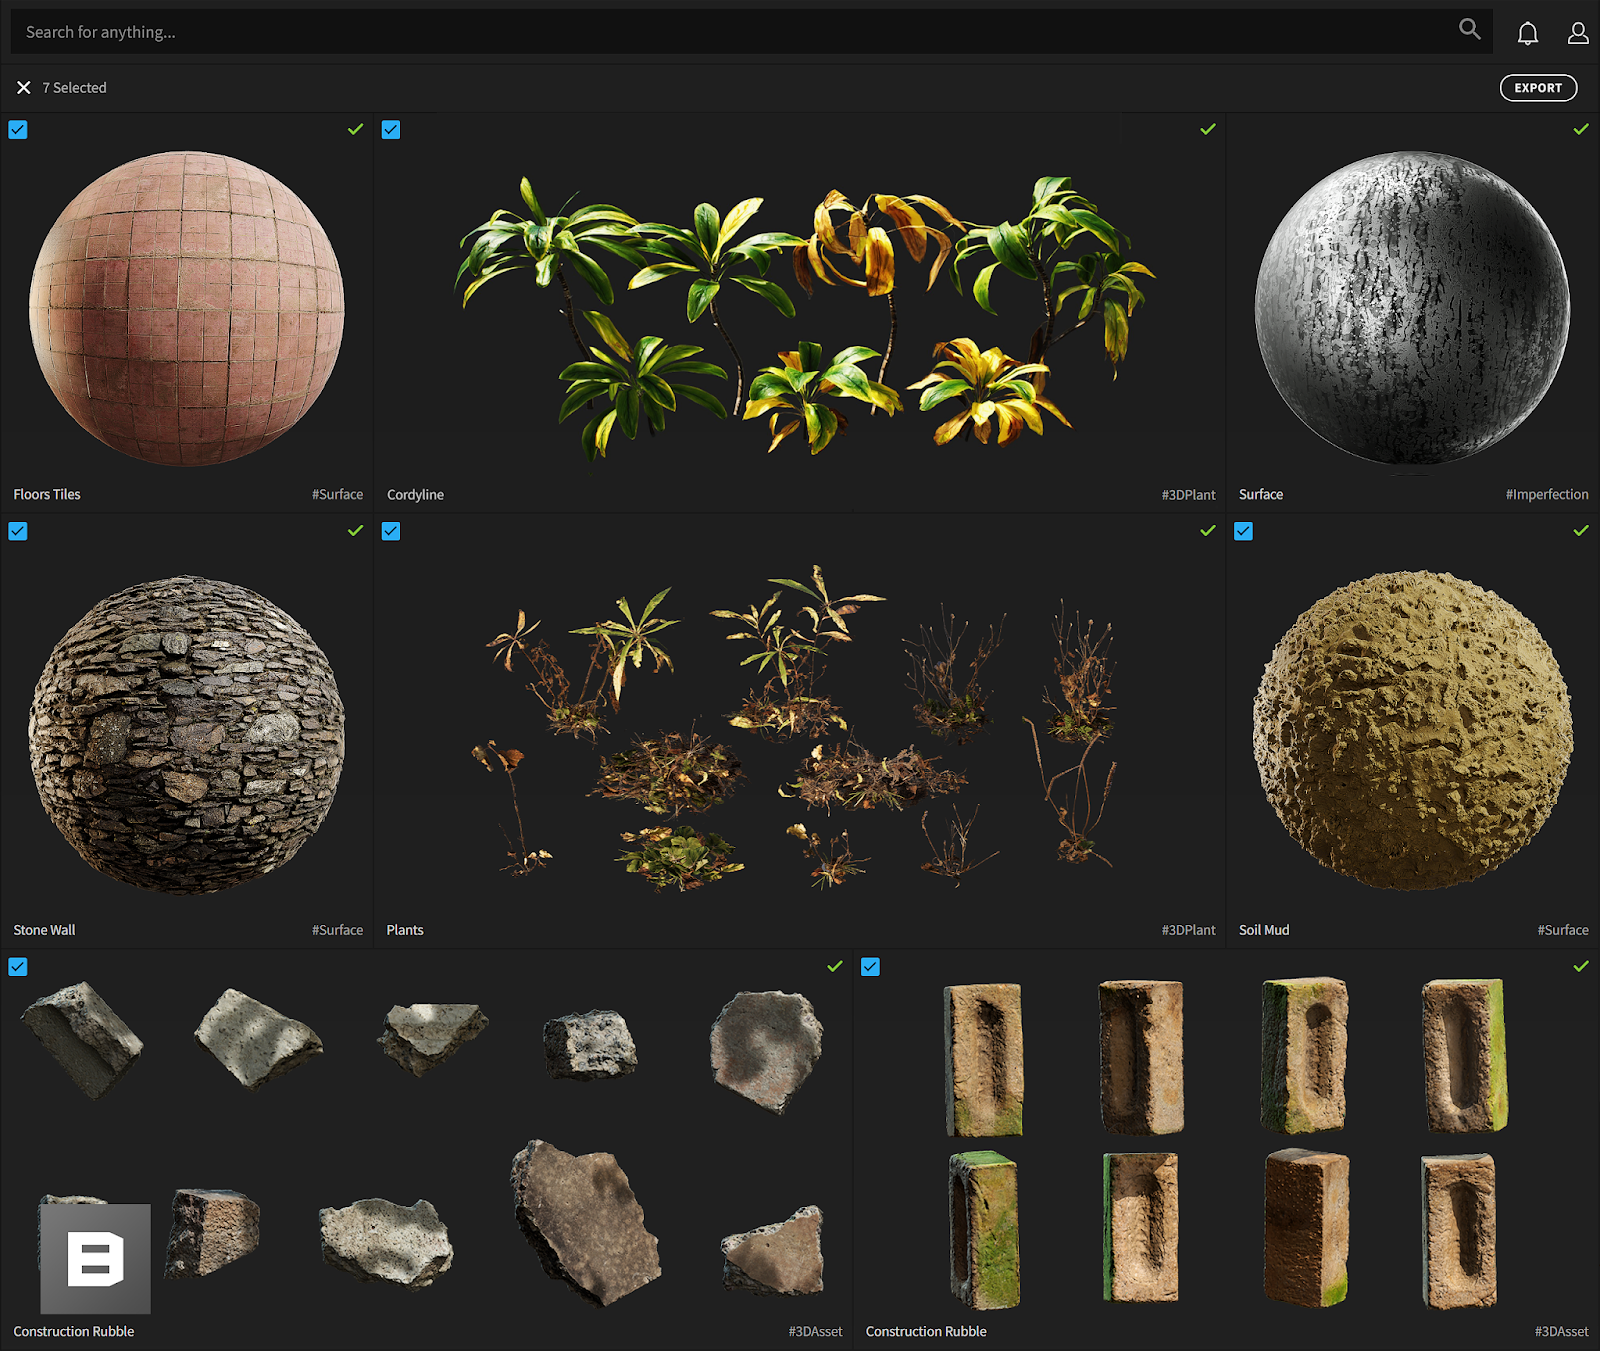This screenshot has height=1351, width=1600.
Task: Open the Soil Mud sphere preview
Action: (1412, 731)
